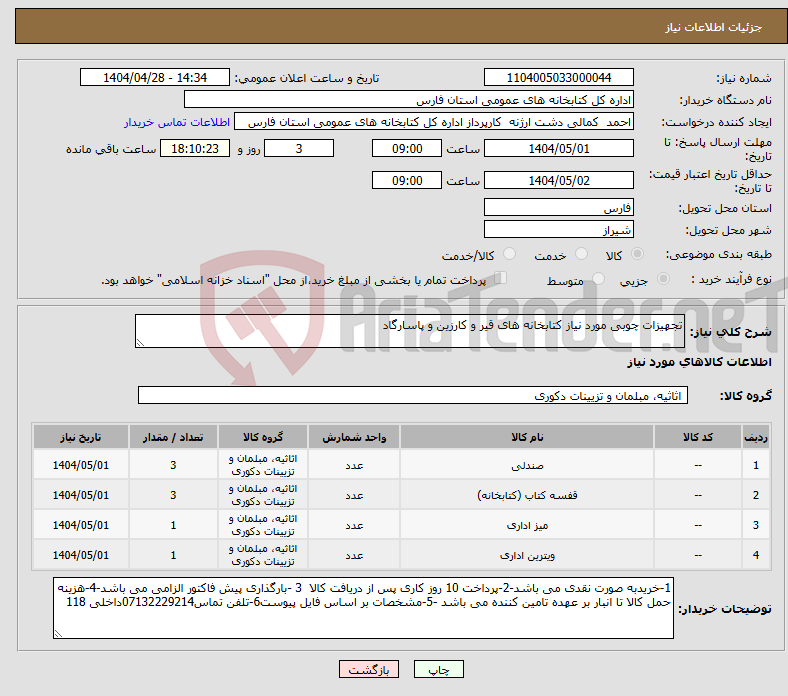Image resolution: width=788 pixels, height=696 pixels.
Task: Click the general need description textarea
Action: click(410, 331)
